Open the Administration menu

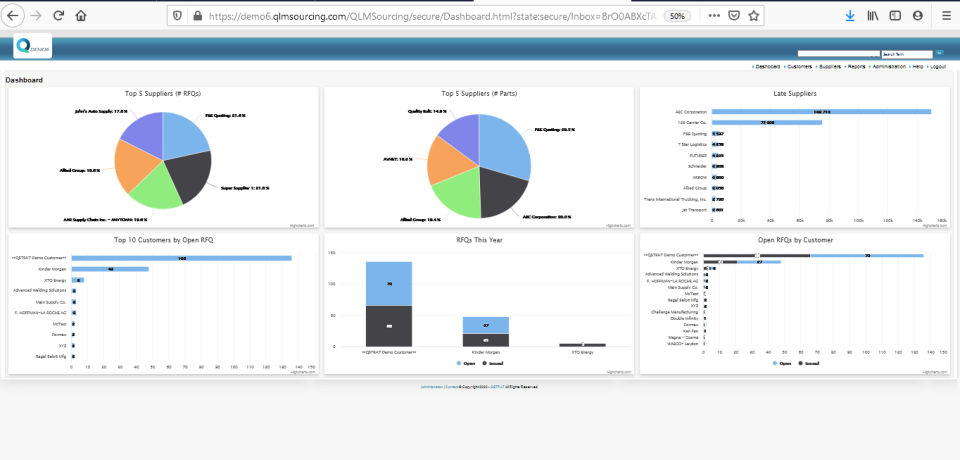(889, 66)
